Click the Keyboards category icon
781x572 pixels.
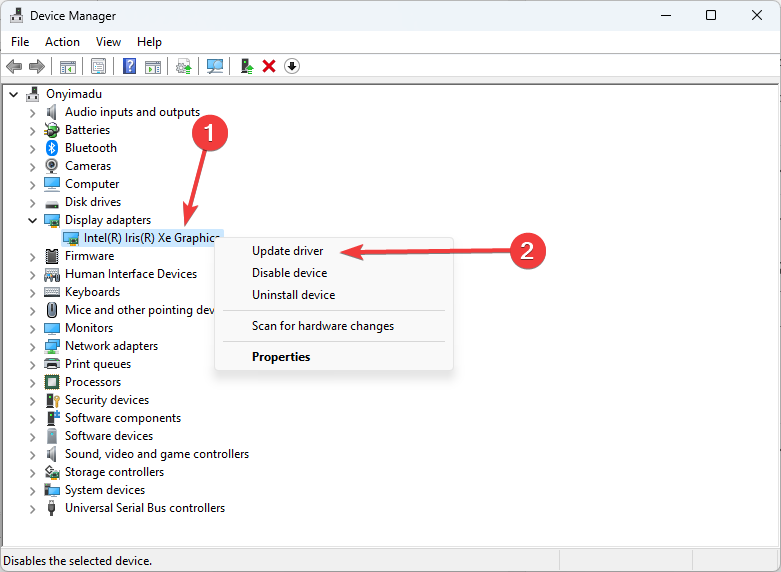(x=52, y=292)
